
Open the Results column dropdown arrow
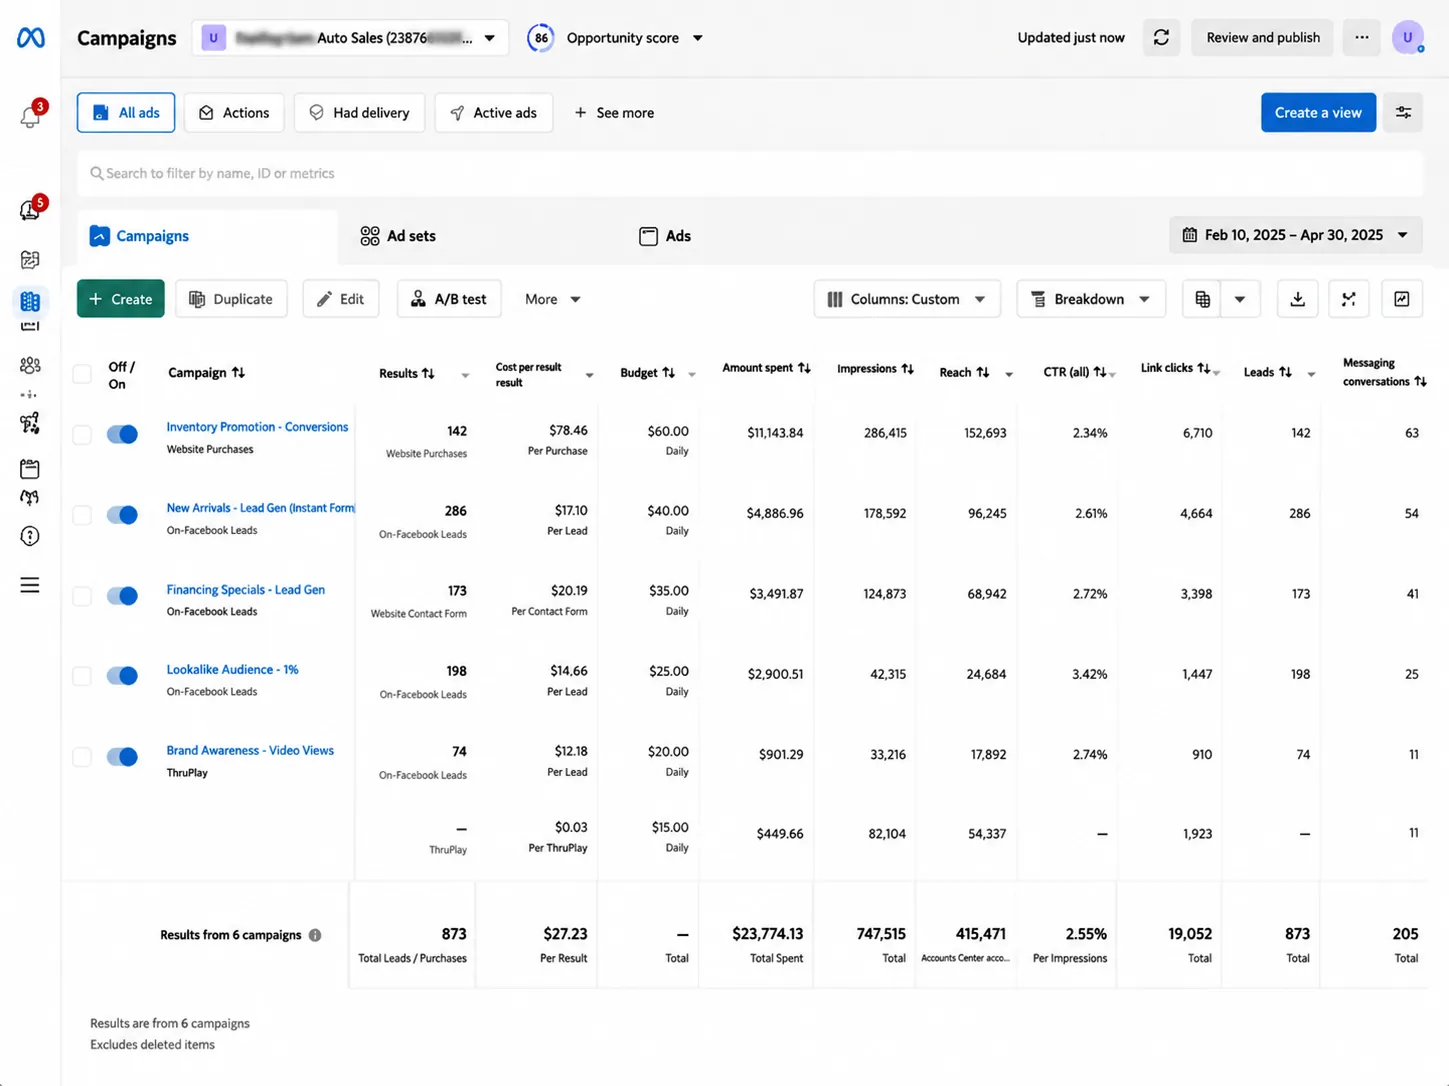pyautogui.click(x=465, y=375)
